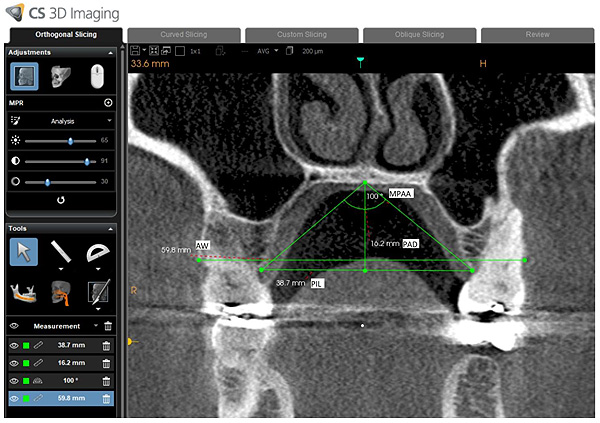Toggle visibility of all measurements

pos(14,326)
